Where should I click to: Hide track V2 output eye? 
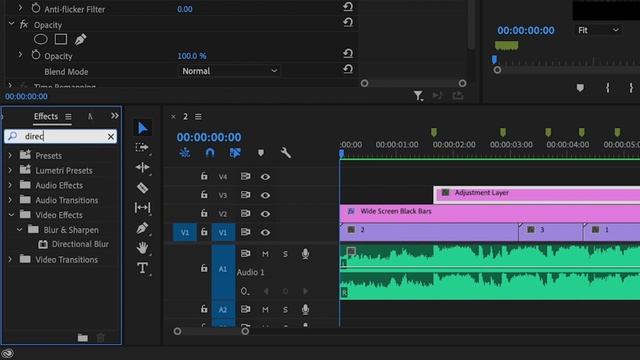point(265,213)
